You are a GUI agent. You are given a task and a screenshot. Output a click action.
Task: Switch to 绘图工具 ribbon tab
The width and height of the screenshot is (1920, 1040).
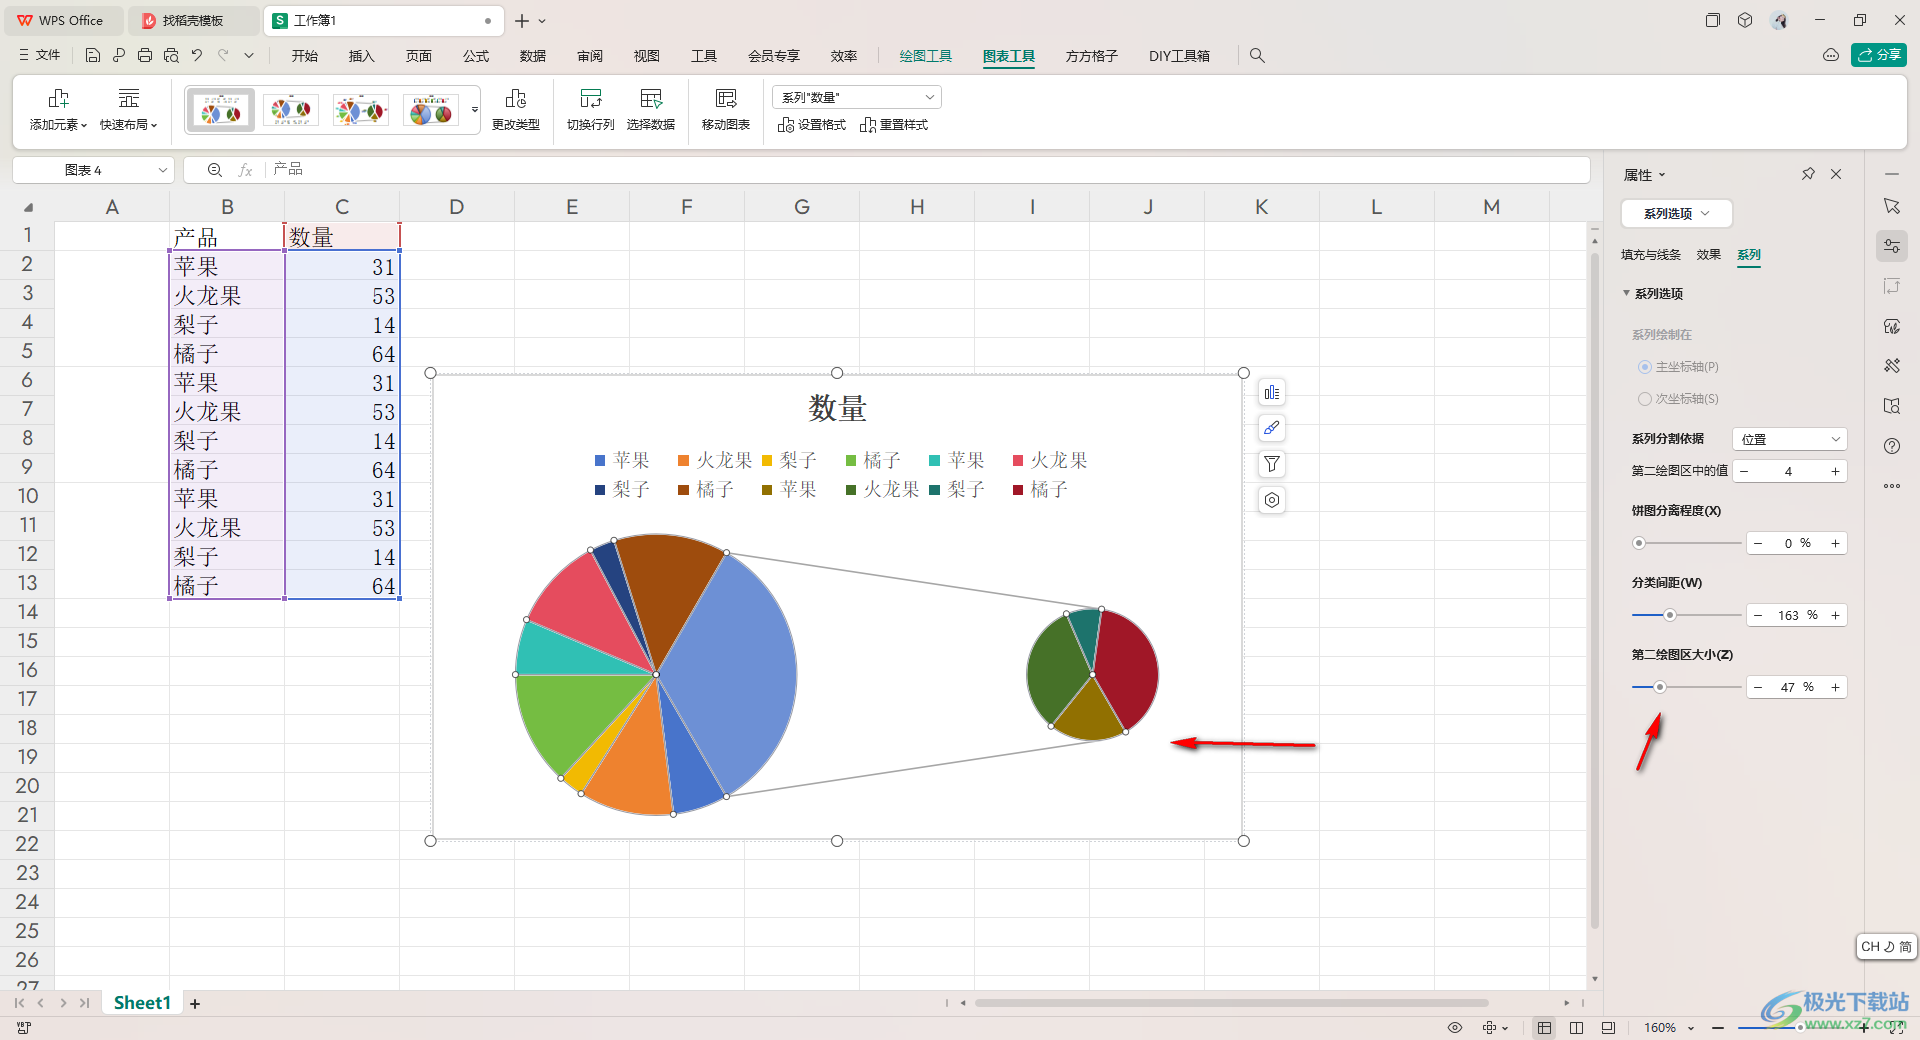pyautogui.click(x=926, y=56)
